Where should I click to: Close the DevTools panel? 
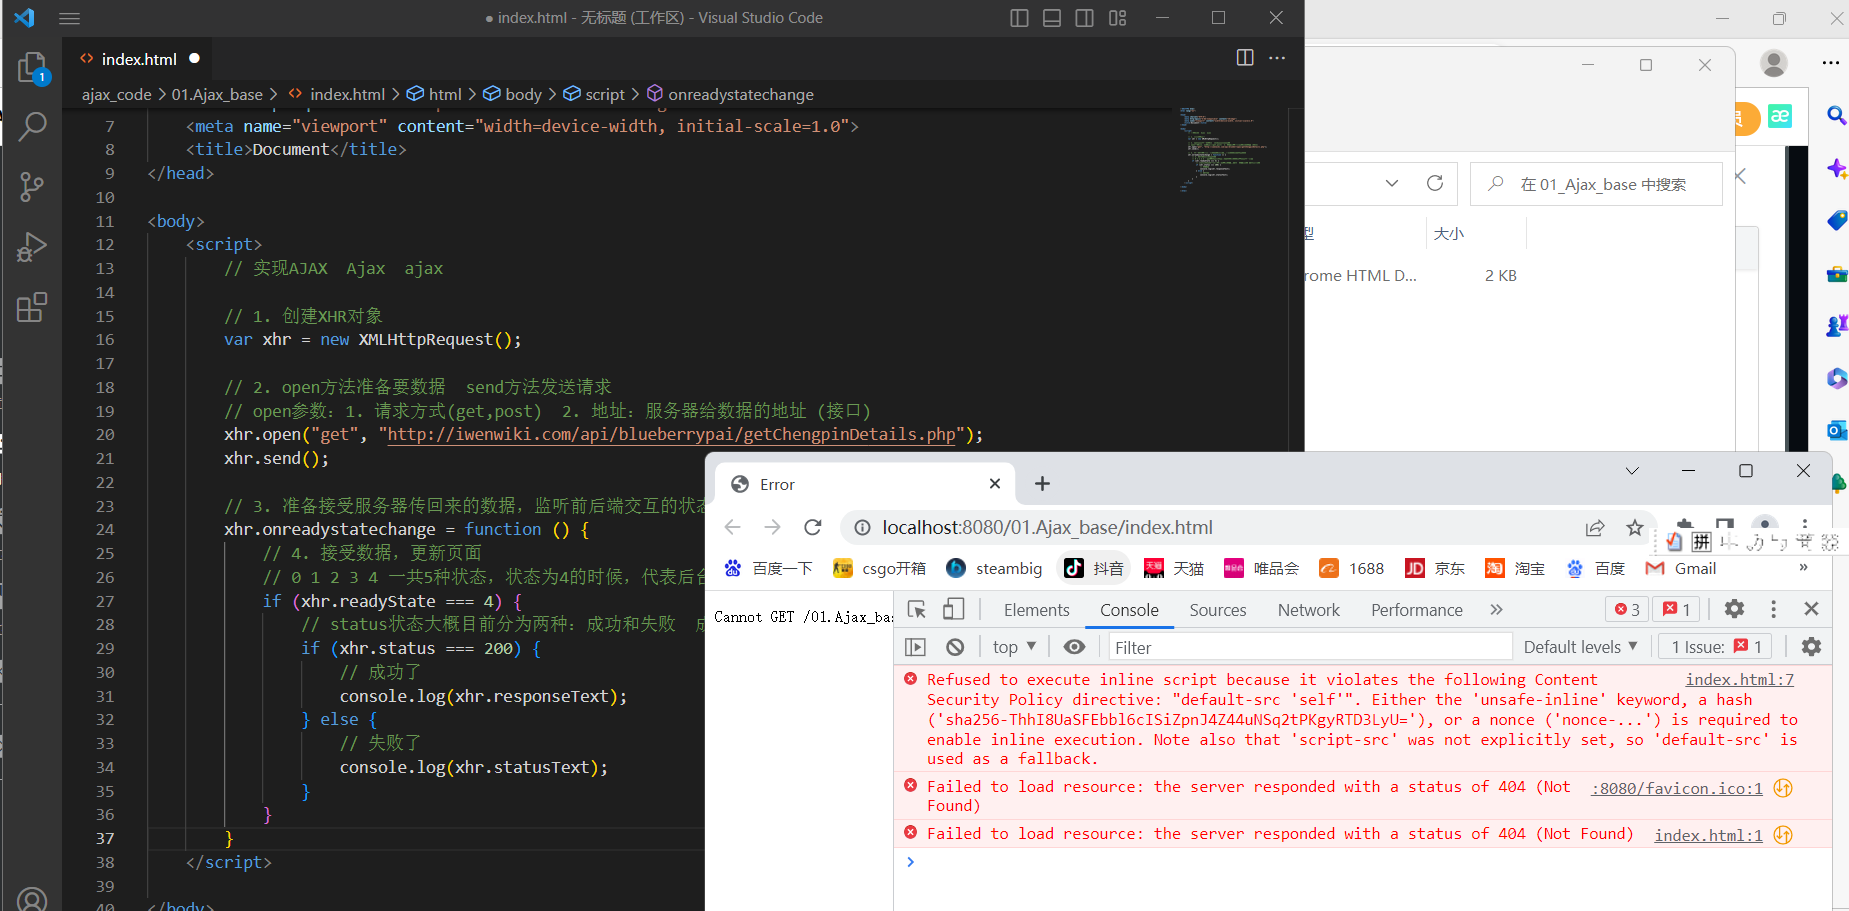[1811, 609]
